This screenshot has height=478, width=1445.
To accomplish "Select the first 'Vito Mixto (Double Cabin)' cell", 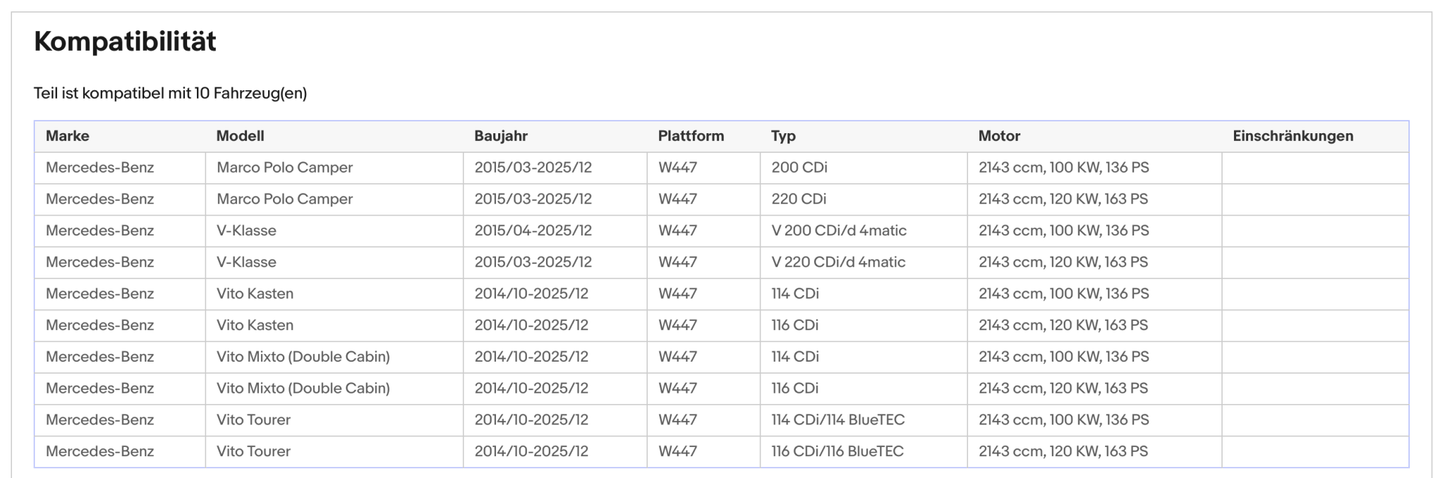I will (303, 357).
